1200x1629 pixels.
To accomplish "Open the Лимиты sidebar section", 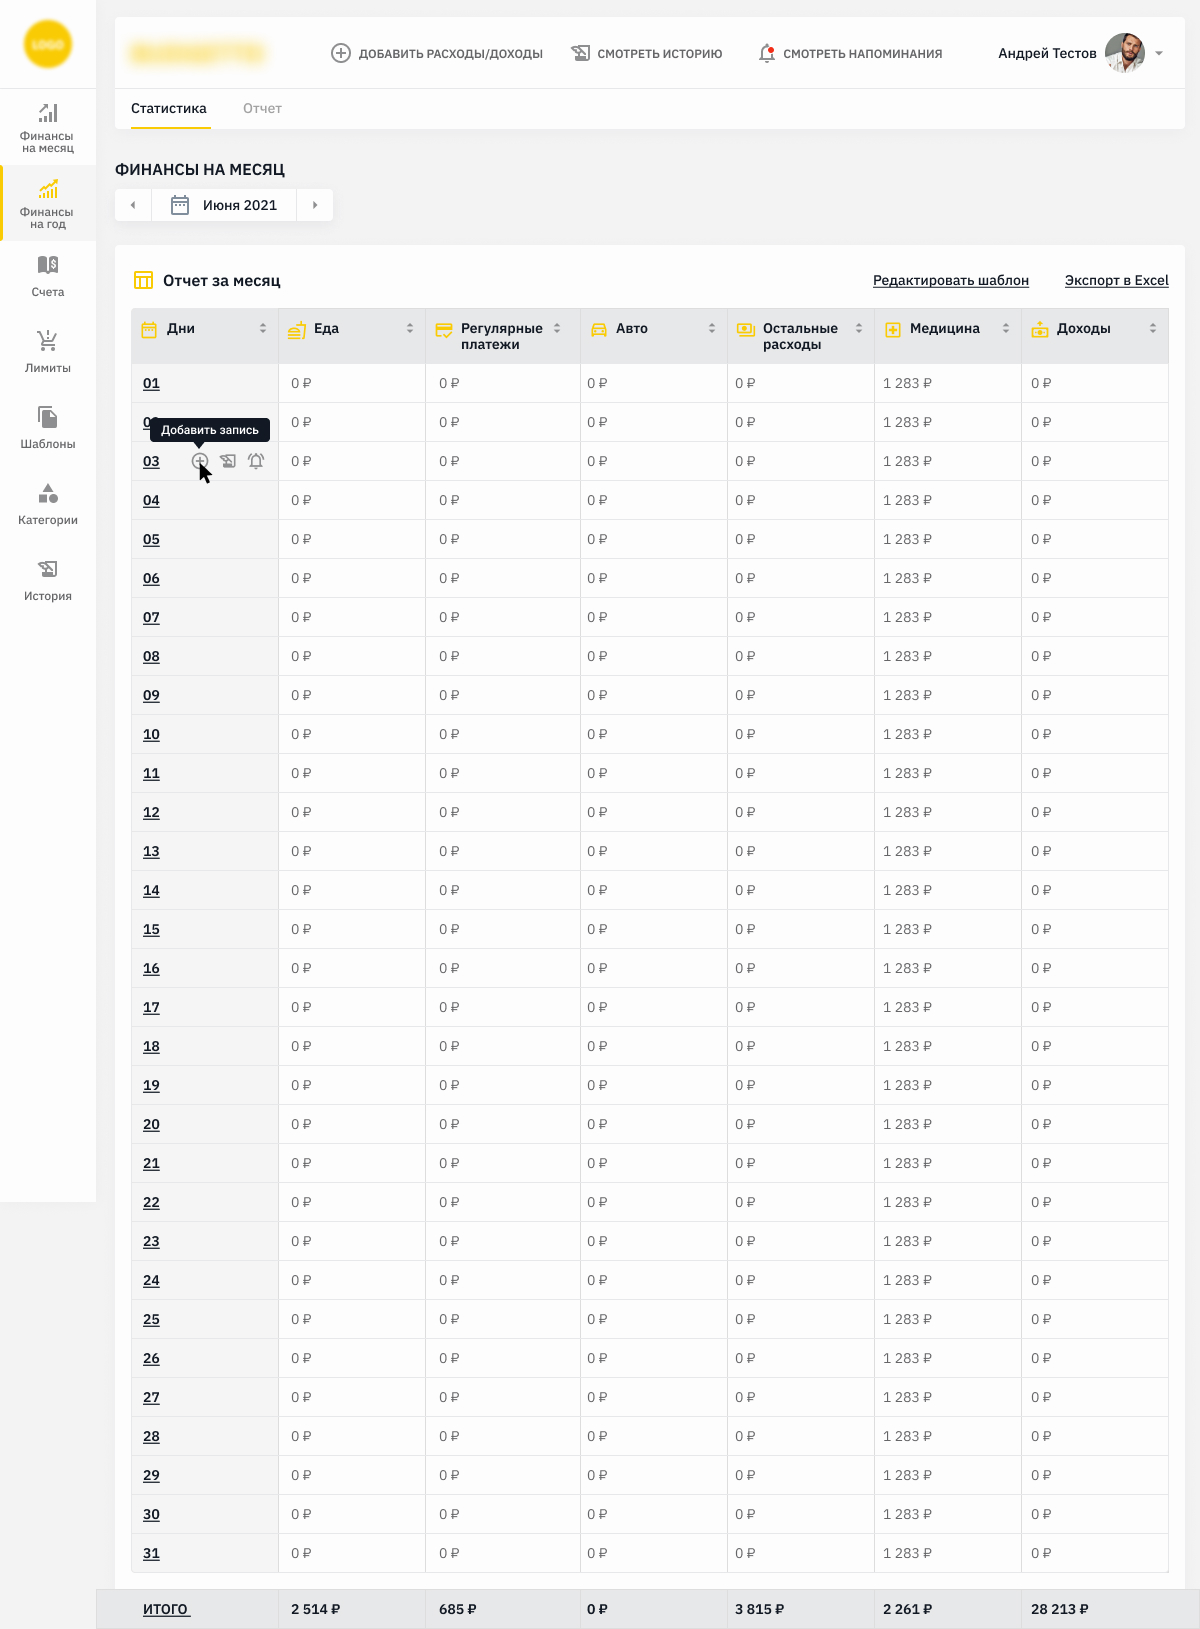I will point(48,352).
